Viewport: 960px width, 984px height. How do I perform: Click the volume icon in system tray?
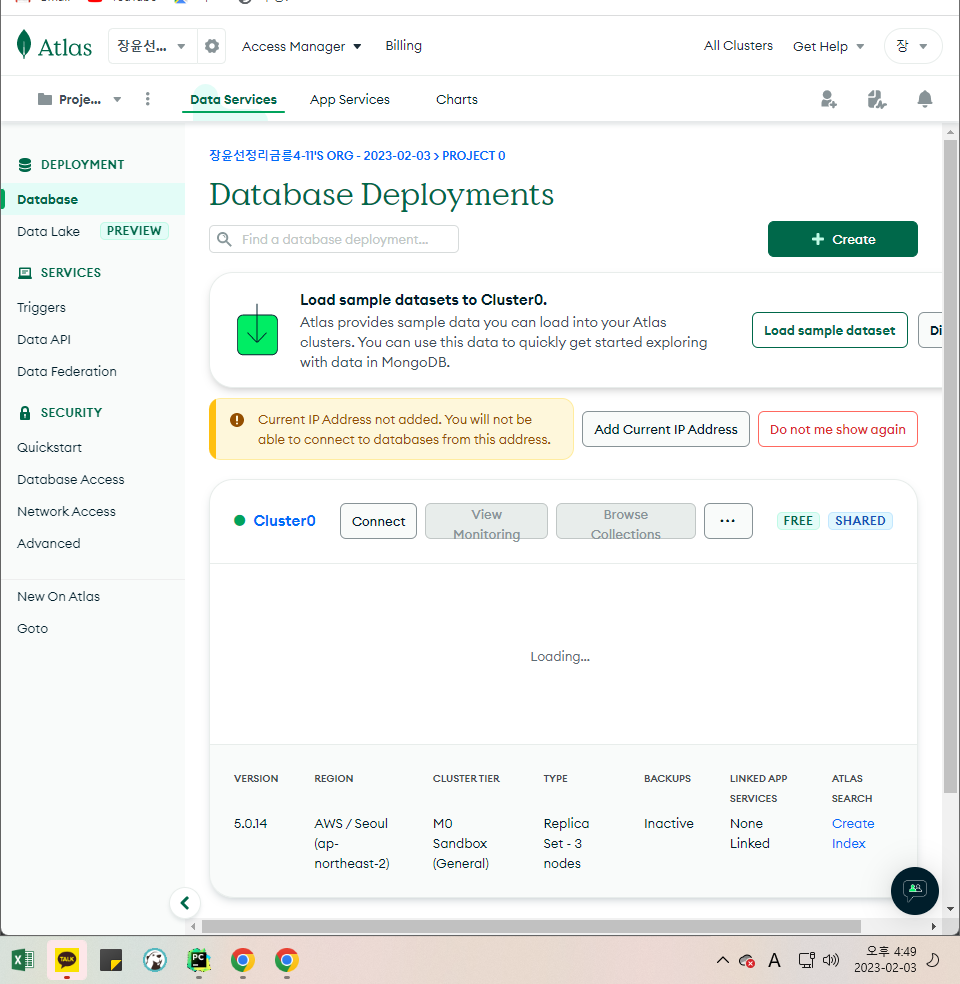(831, 960)
